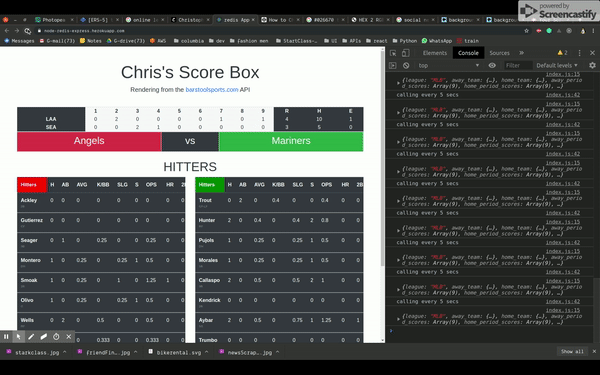The width and height of the screenshot is (600, 375).
Task: Open the bikerental.svg download
Action: [x=174, y=352]
